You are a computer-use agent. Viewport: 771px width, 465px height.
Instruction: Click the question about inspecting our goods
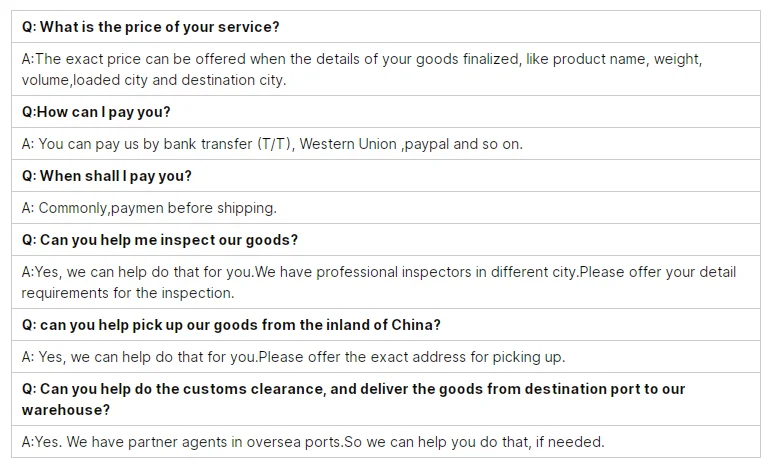click(160, 240)
